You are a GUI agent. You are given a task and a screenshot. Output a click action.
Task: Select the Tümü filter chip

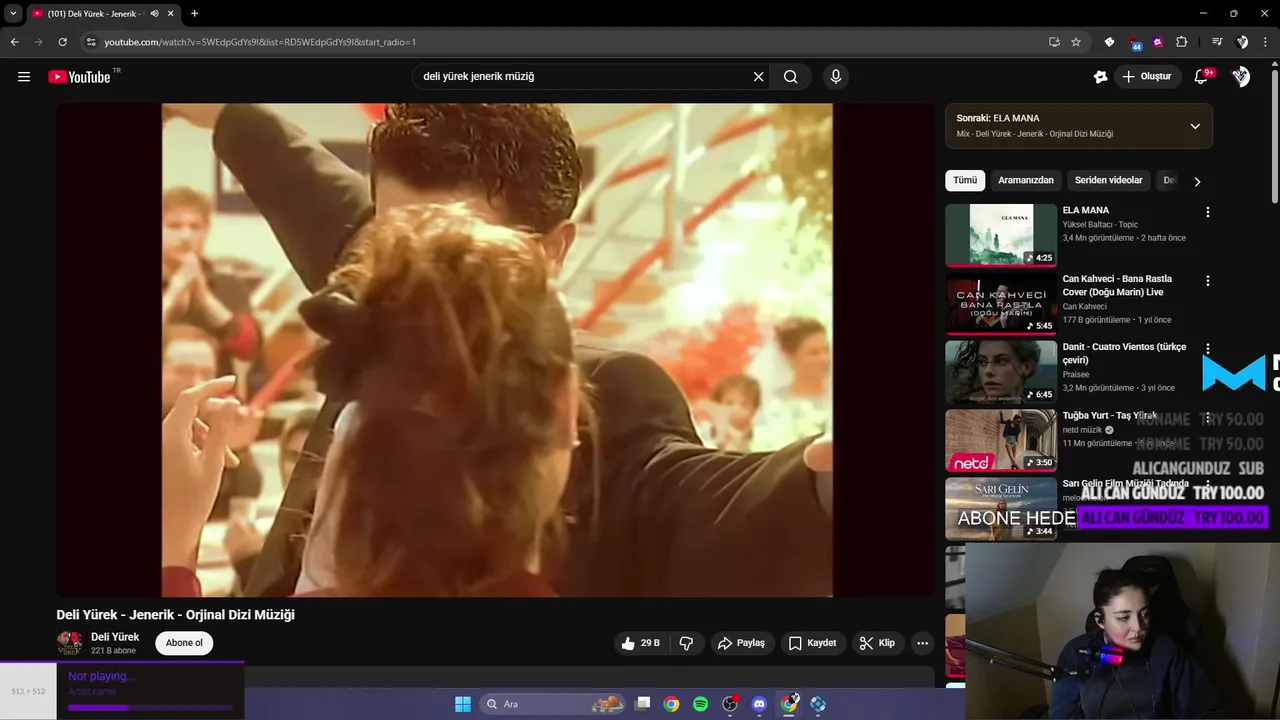(x=965, y=180)
